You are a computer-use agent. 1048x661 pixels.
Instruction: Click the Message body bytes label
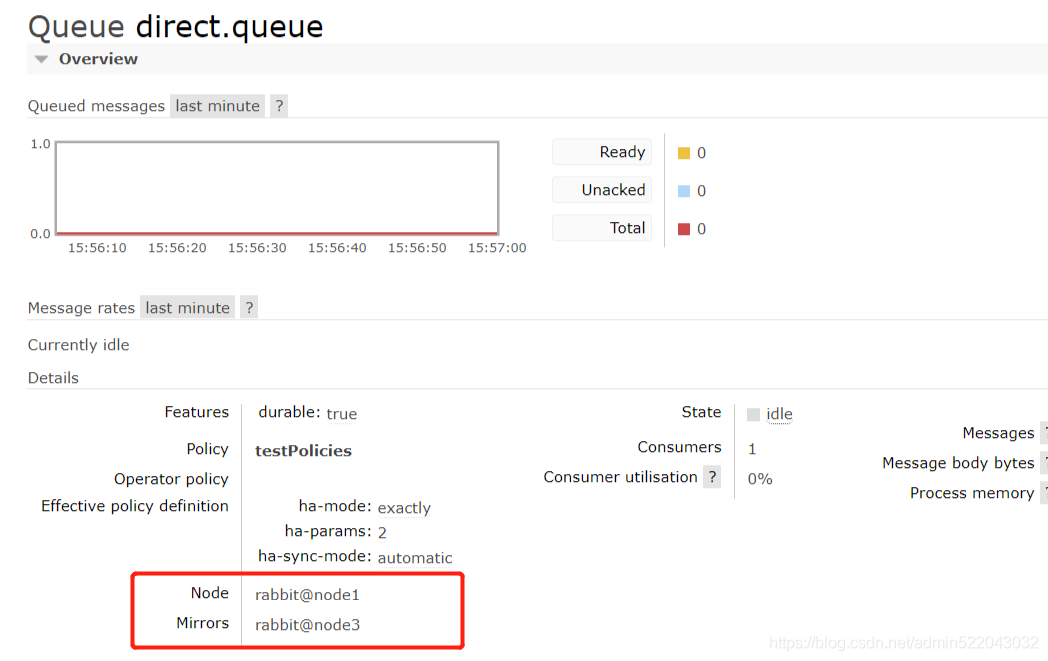point(958,463)
